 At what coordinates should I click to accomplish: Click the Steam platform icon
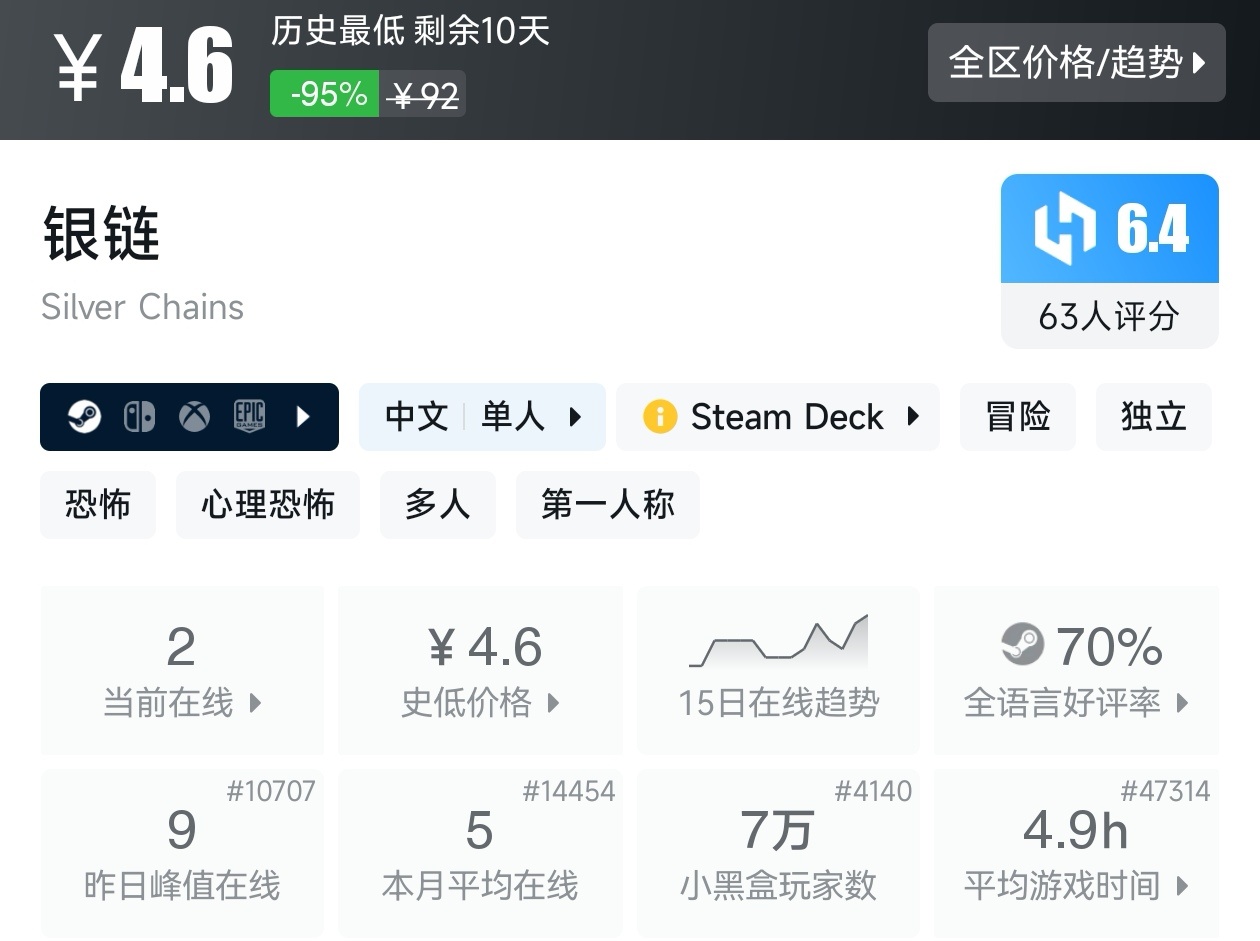coord(84,417)
